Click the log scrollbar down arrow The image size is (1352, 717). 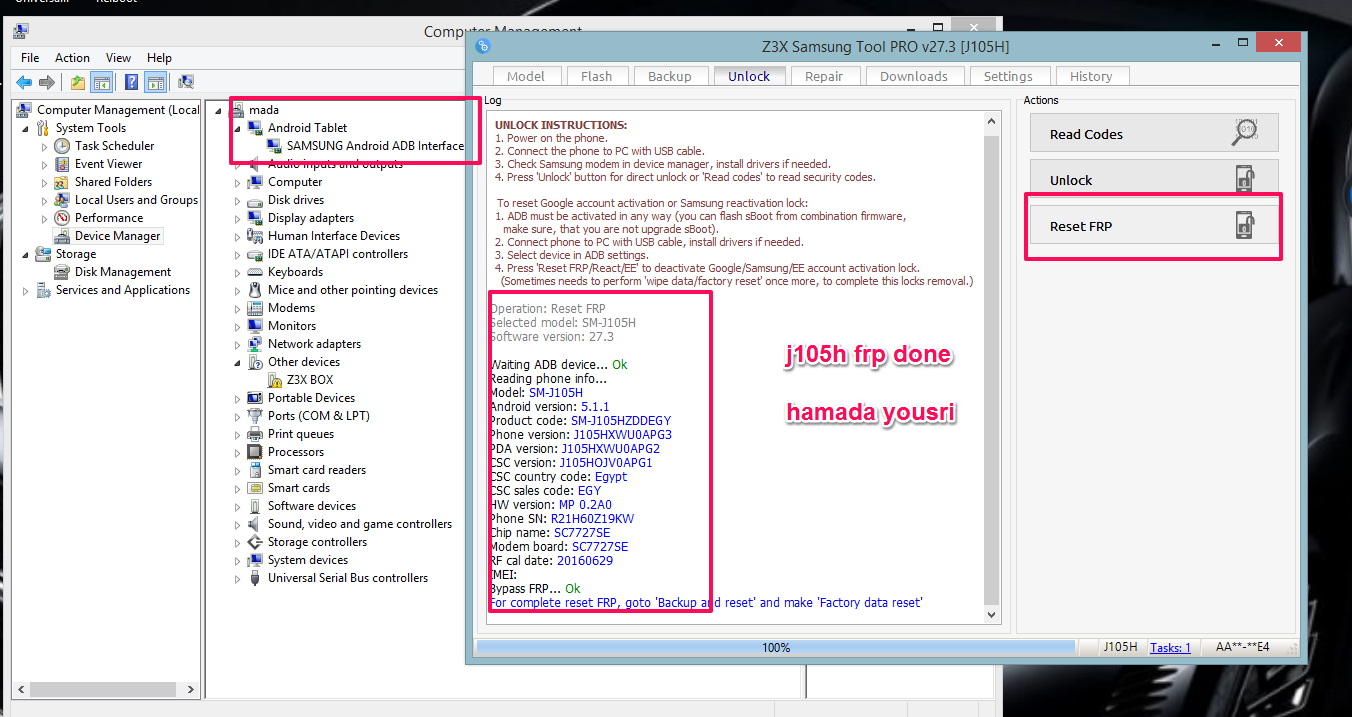click(991, 615)
